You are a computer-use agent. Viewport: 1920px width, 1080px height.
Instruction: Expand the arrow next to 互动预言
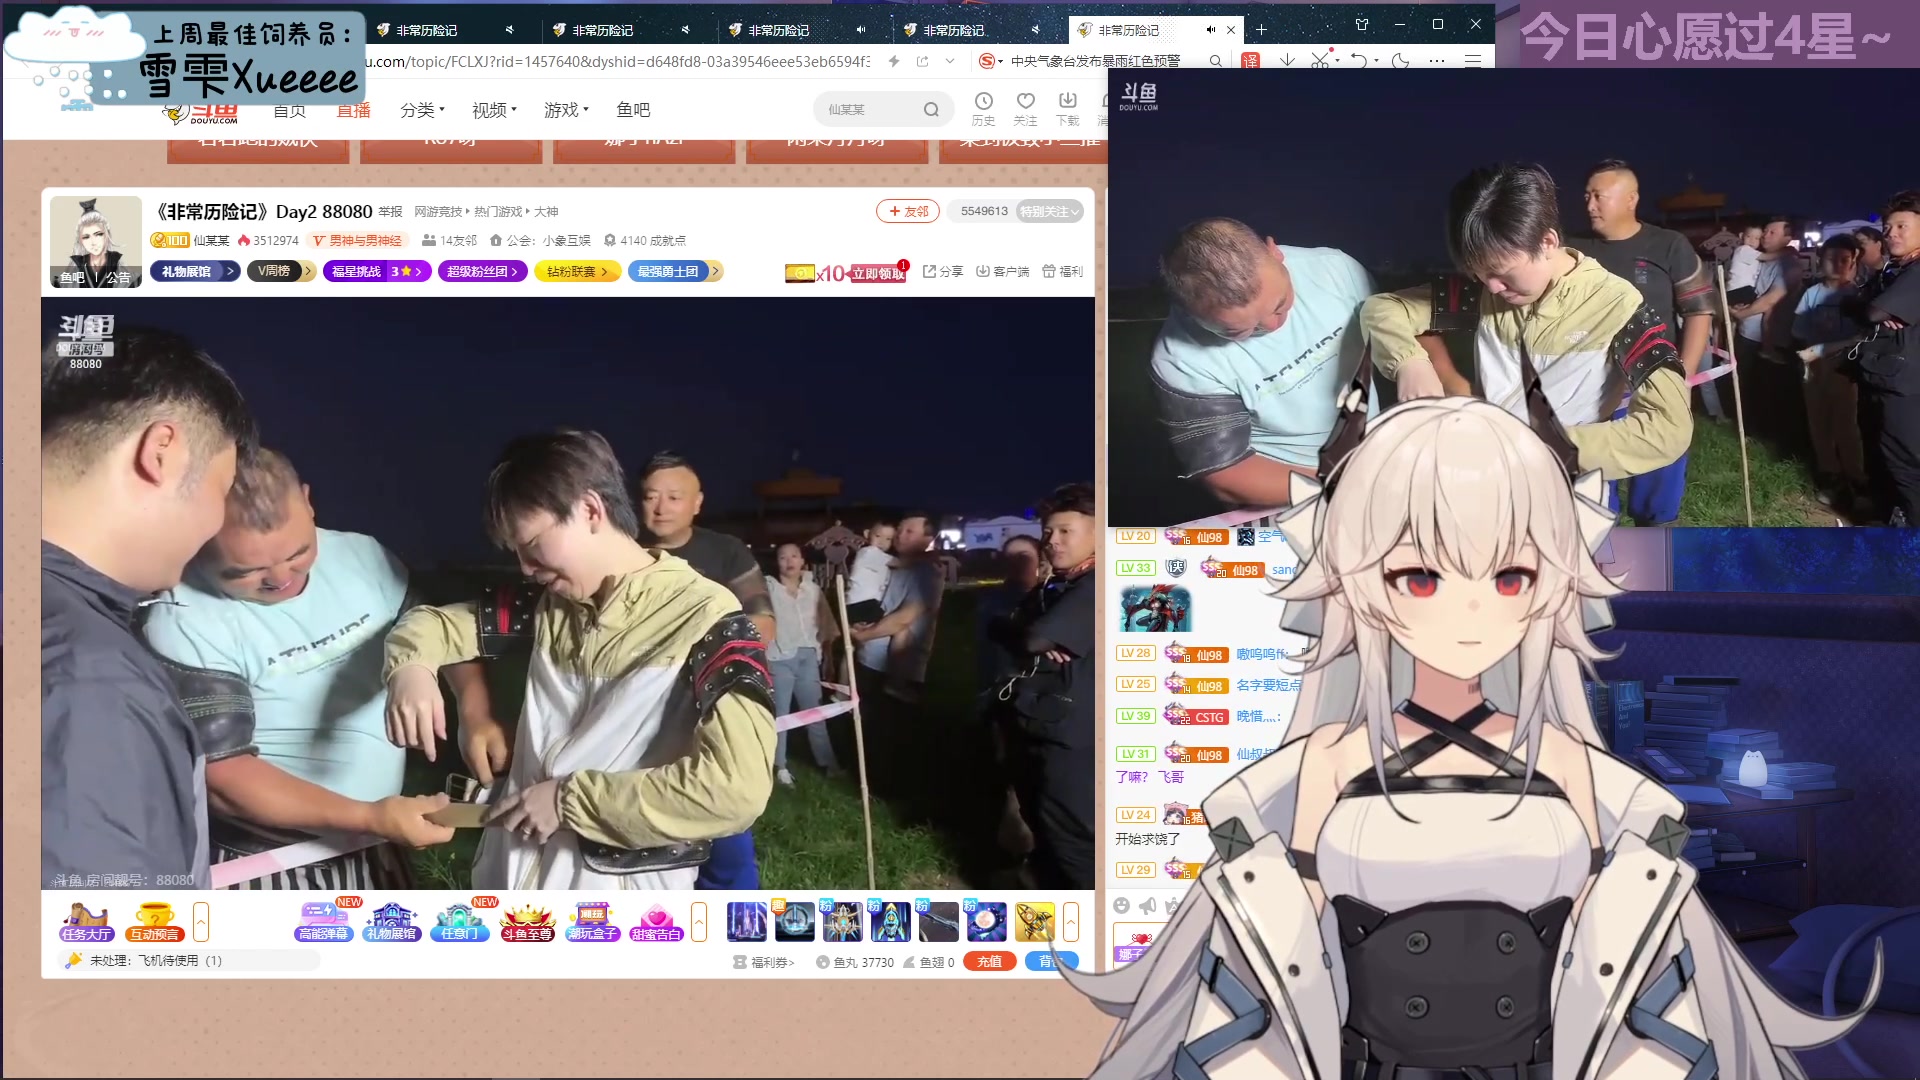(x=201, y=922)
